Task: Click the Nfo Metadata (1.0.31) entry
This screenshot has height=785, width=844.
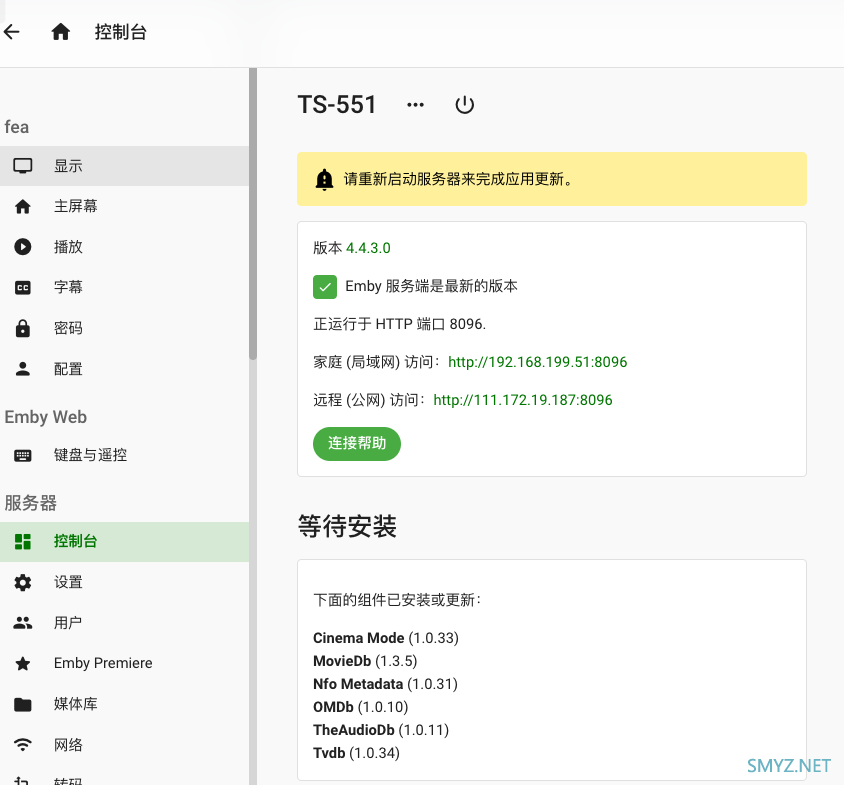Action: [x=385, y=684]
